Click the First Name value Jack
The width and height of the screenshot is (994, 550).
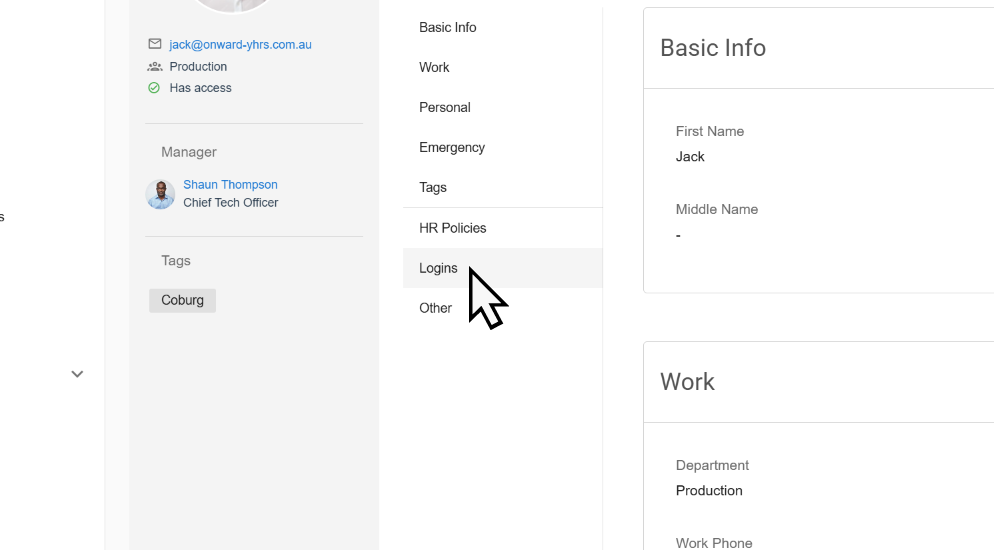pyautogui.click(x=690, y=157)
